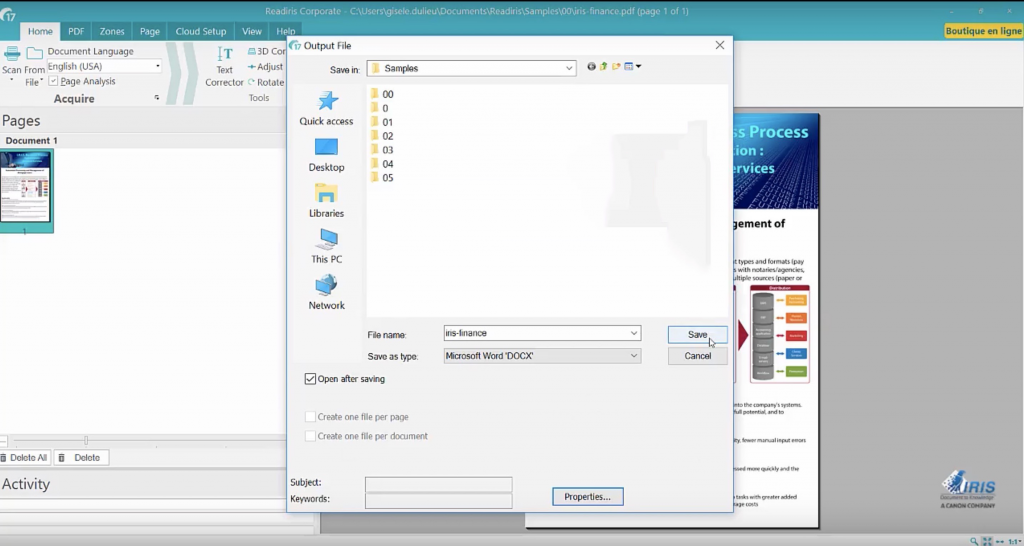This screenshot has width=1024, height=546.
Task: Select the folder named 05
Action: coord(381,178)
